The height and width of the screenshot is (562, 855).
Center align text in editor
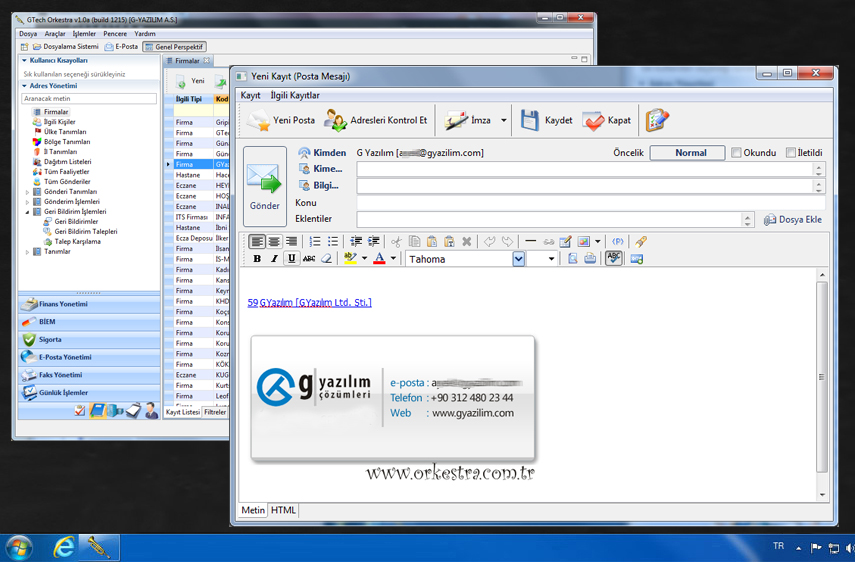click(274, 241)
